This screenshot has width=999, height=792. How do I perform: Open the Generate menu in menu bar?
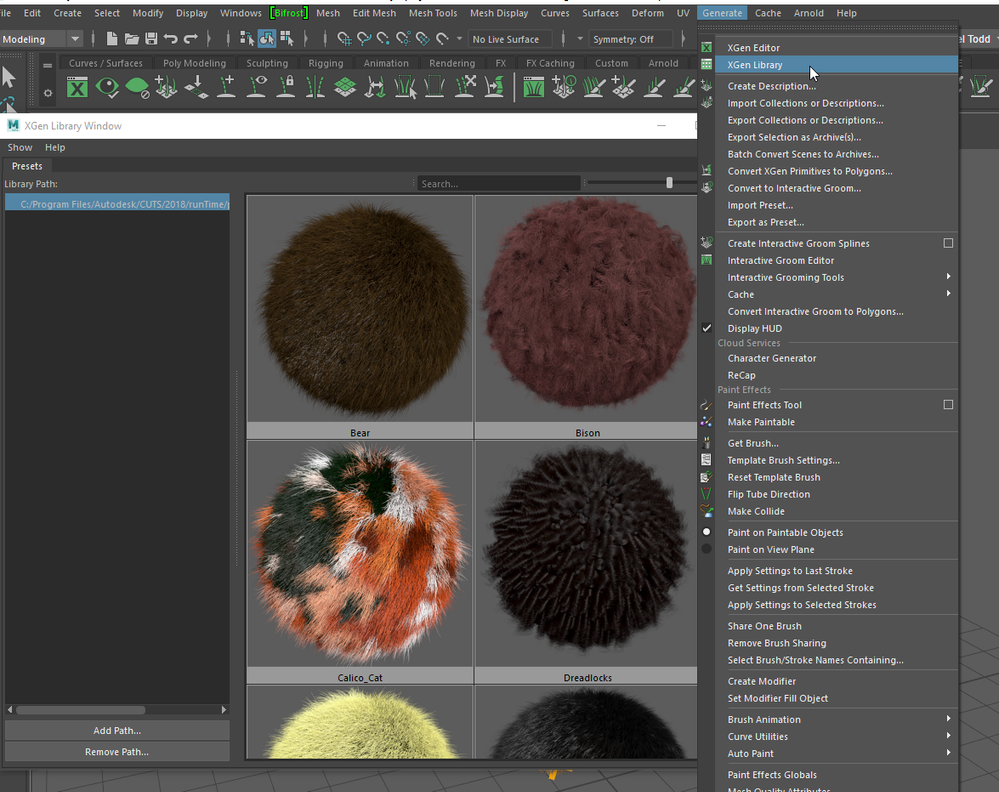pyautogui.click(x=722, y=13)
